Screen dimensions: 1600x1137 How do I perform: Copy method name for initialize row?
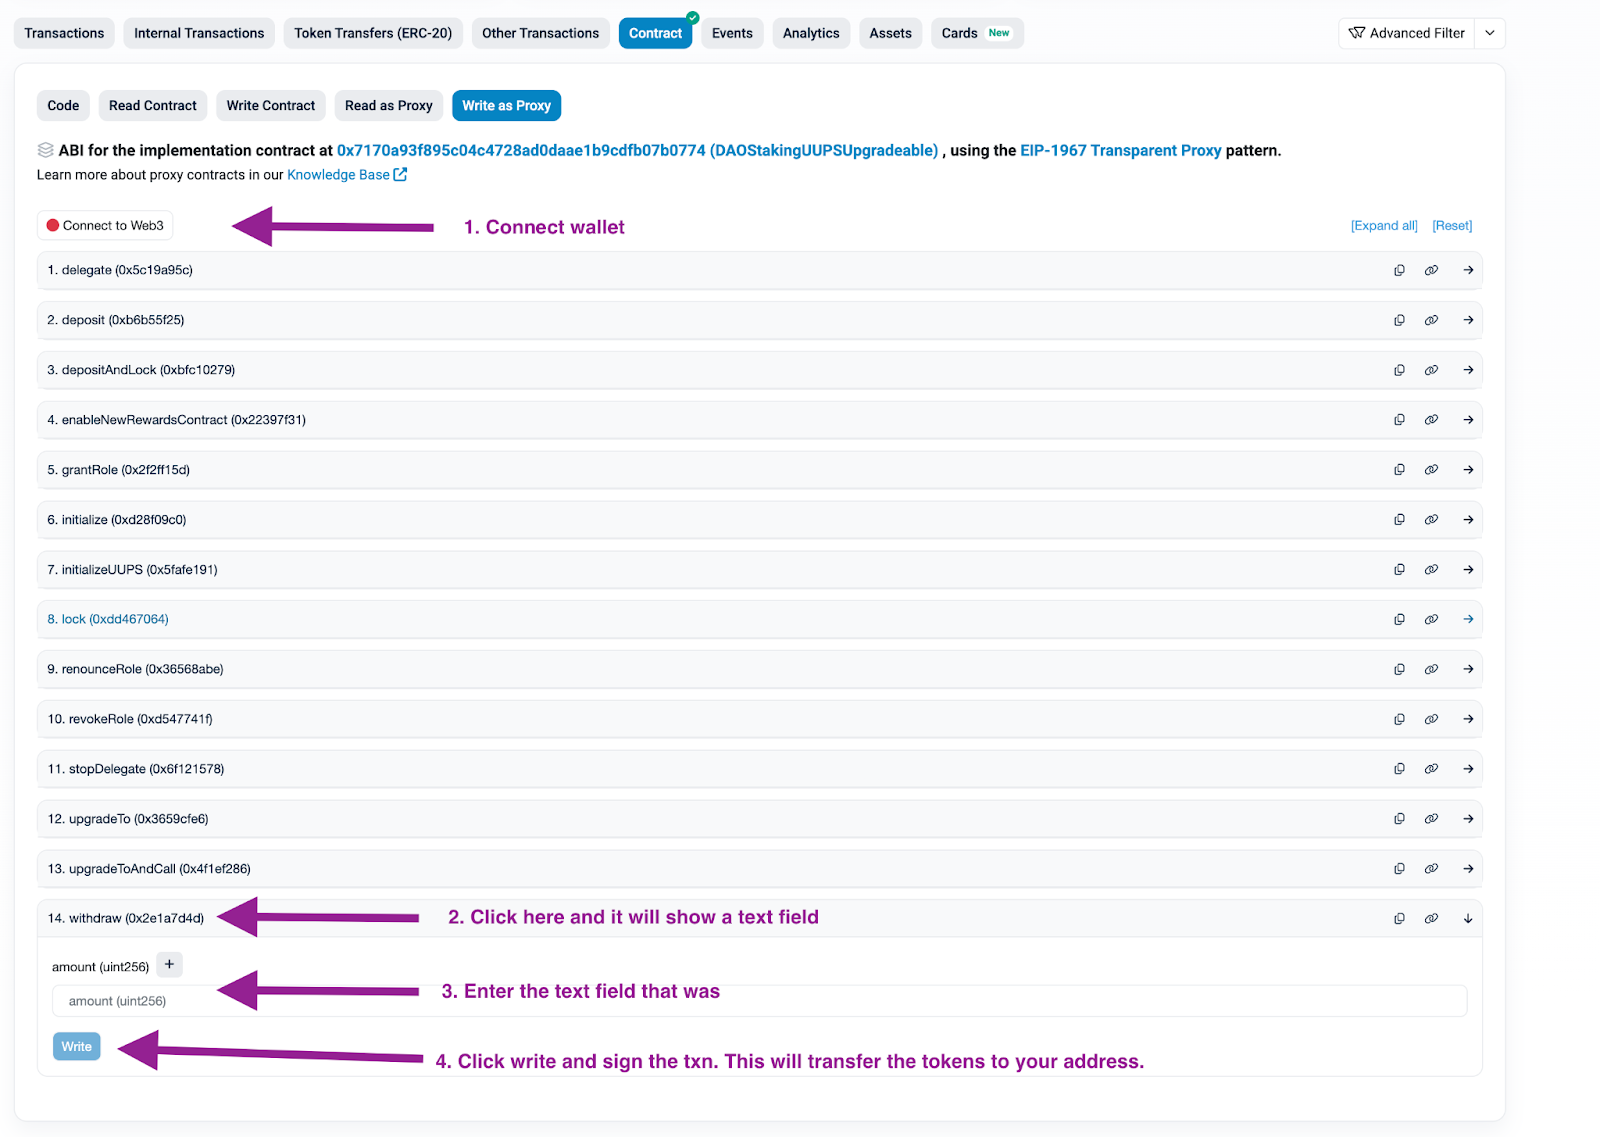coord(1399,520)
